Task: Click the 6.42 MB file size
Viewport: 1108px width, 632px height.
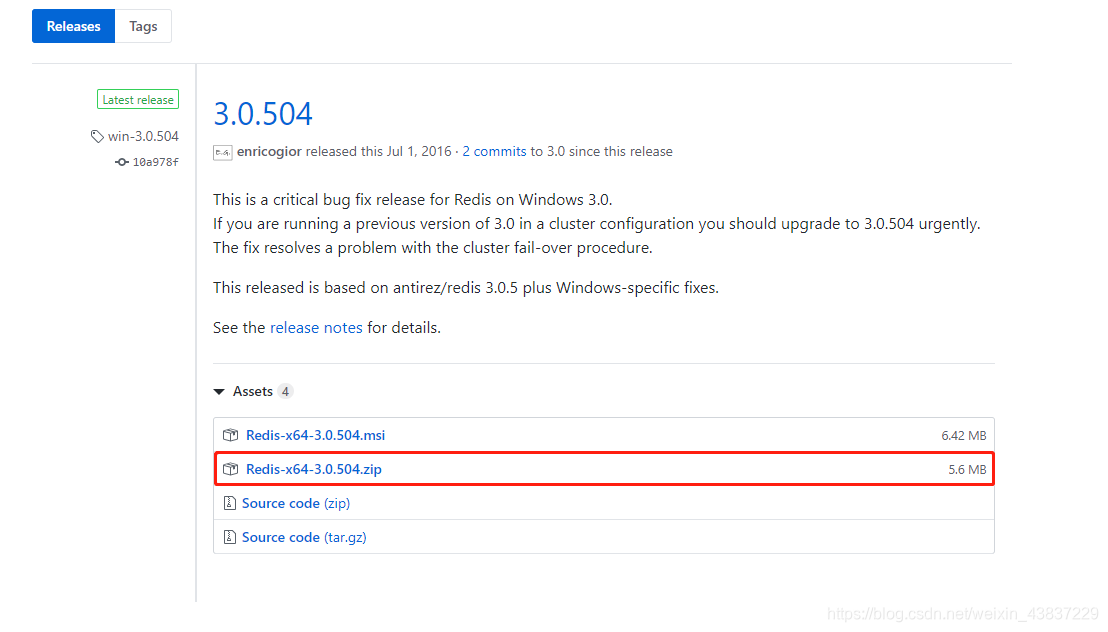Action: 964,435
